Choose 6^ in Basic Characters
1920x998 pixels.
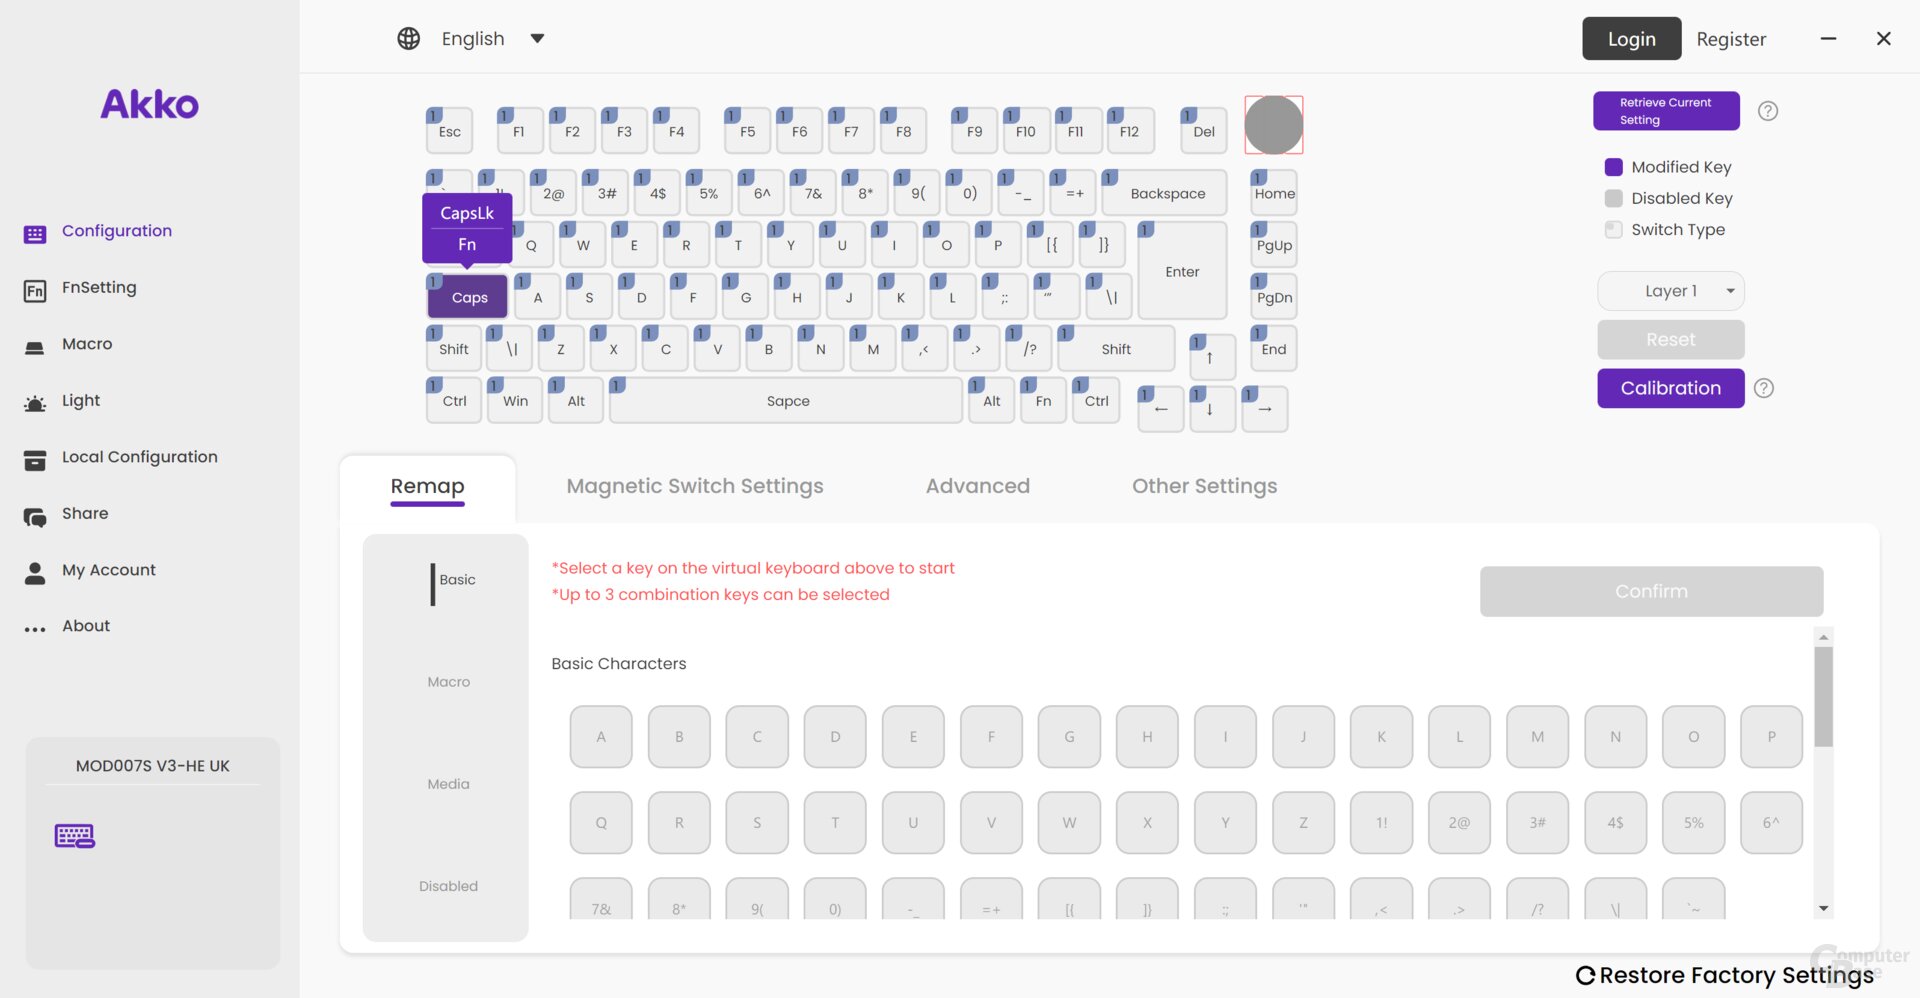click(x=1771, y=823)
